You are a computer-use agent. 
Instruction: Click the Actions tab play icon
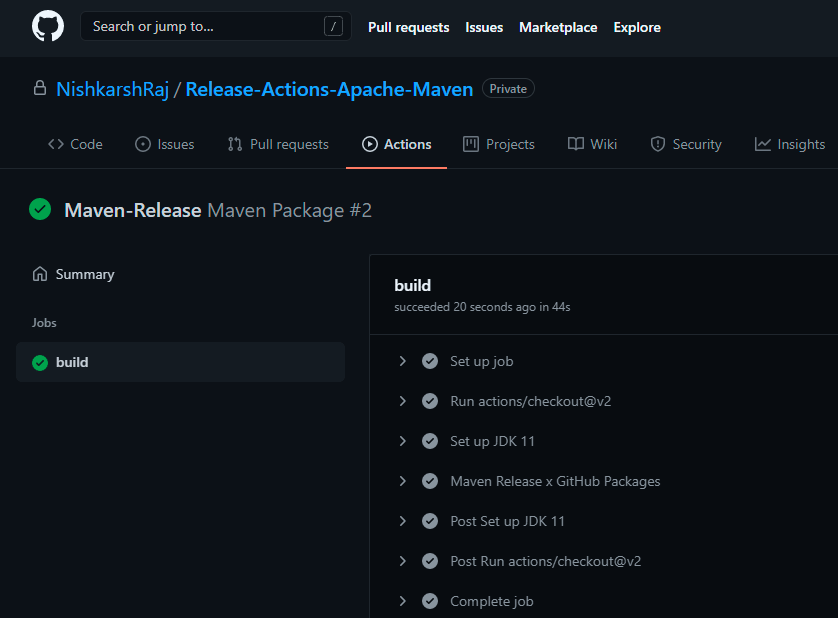coord(369,144)
